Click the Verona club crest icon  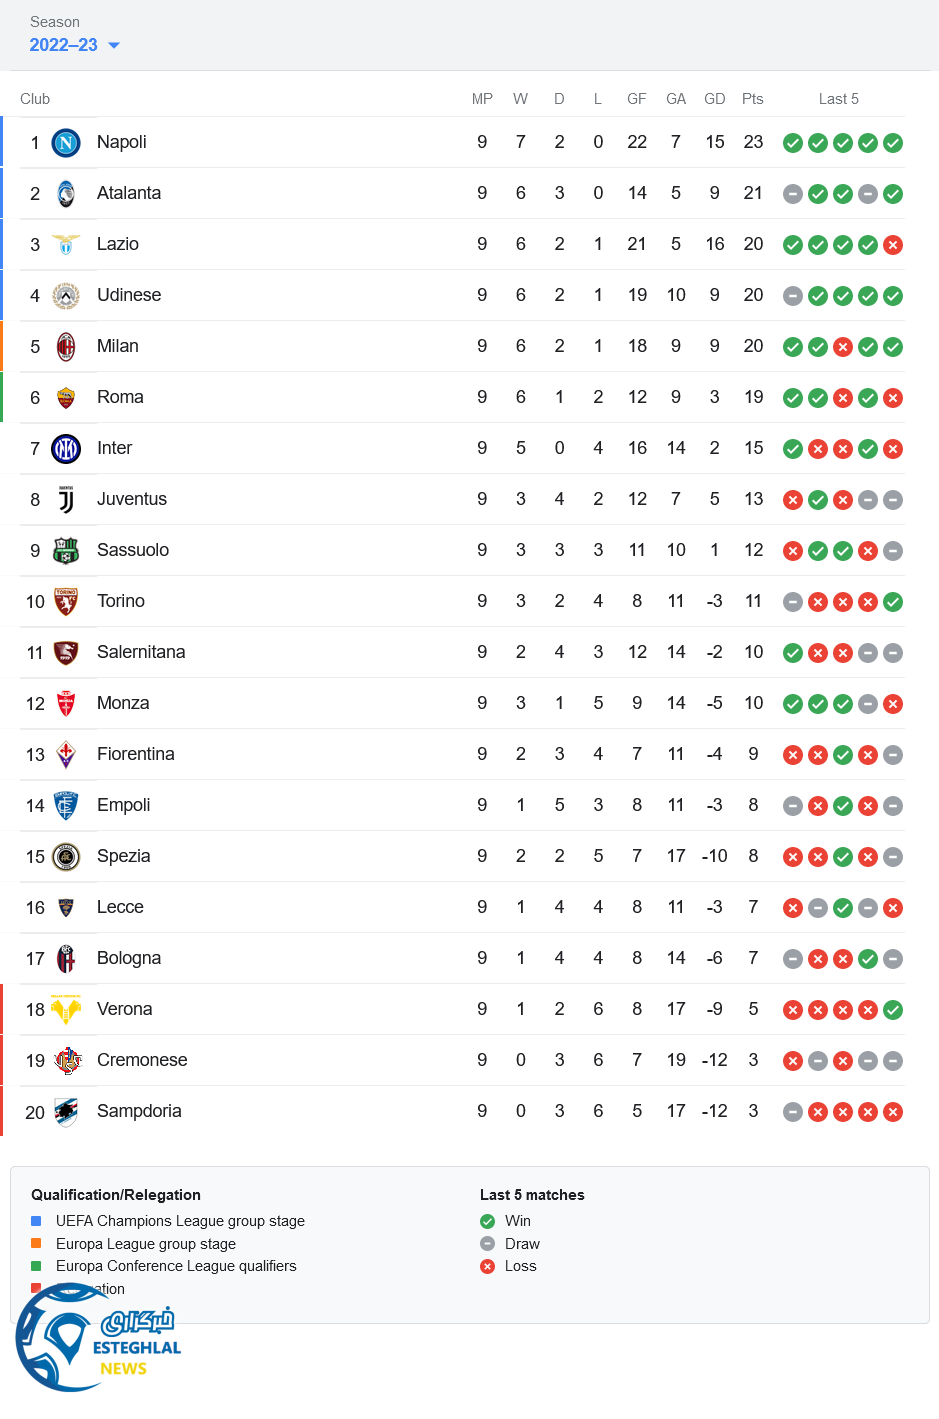(x=66, y=1010)
